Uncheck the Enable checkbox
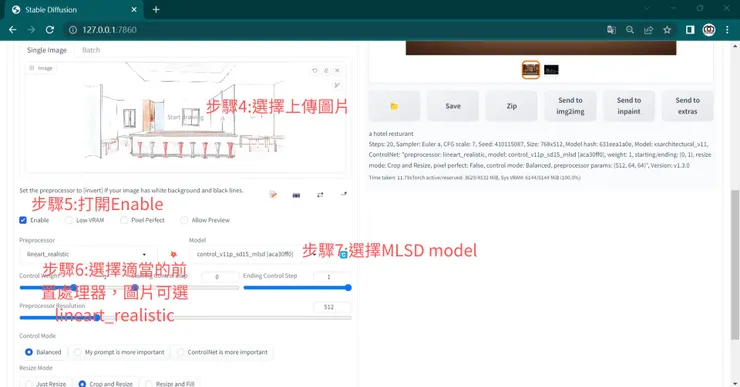 coord(23,220)
